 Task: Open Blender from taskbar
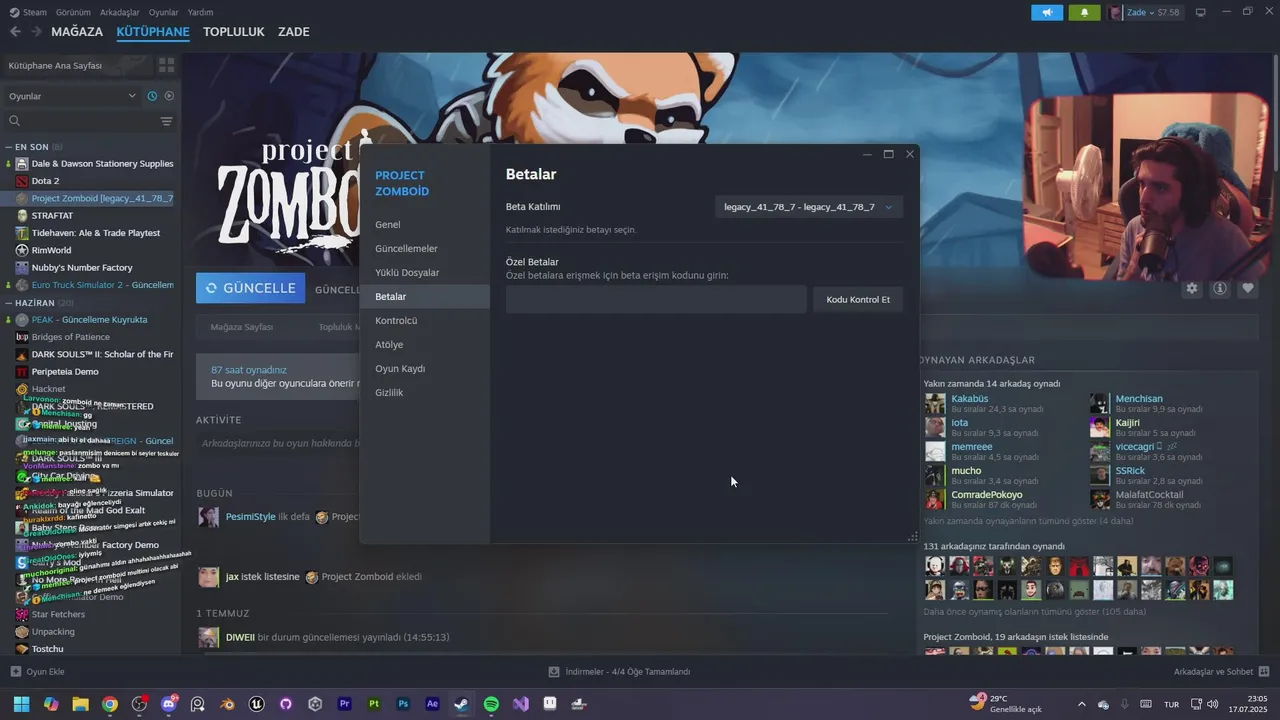tap(228, 704)
